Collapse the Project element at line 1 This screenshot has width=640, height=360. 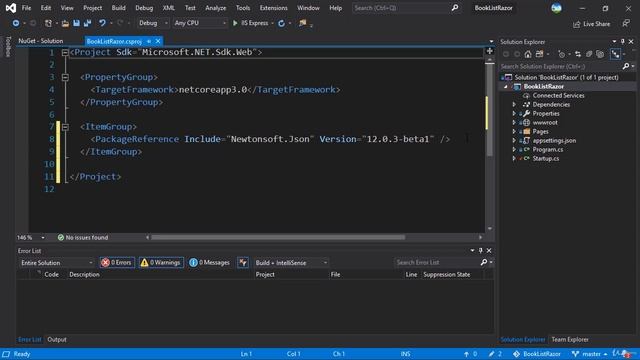tap(65, 52)
